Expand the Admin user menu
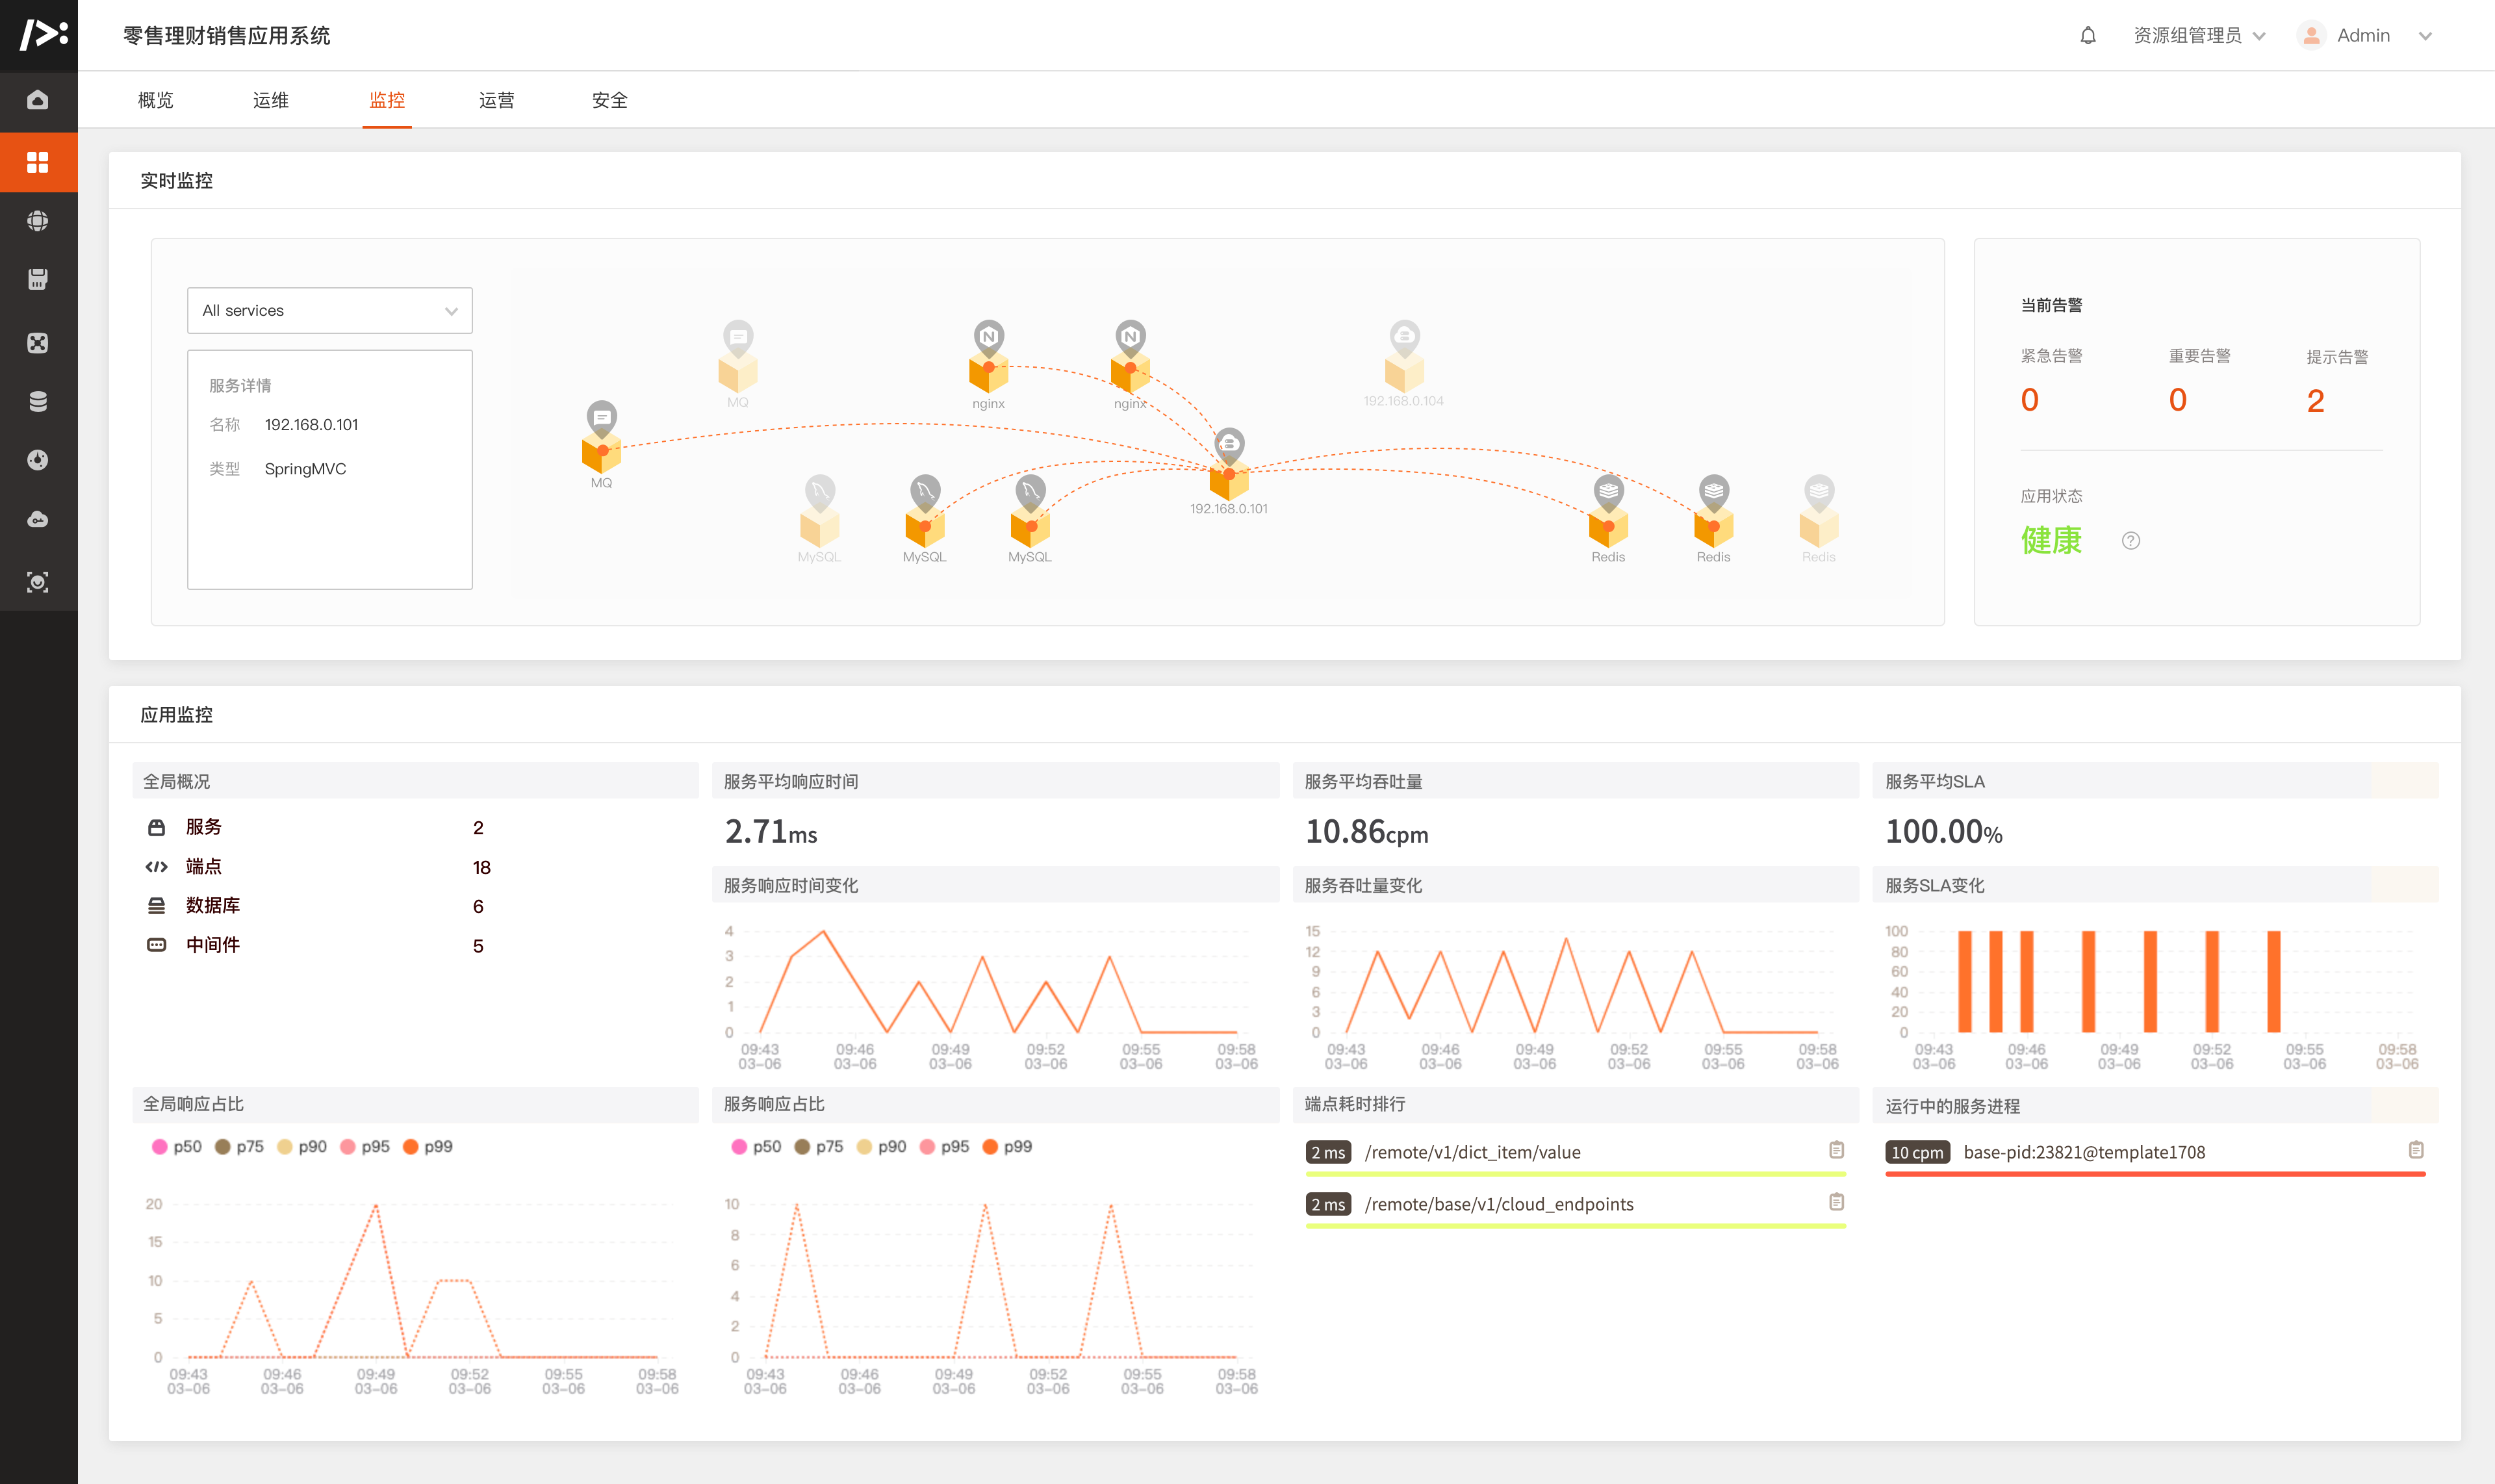 click(2364, 36)
